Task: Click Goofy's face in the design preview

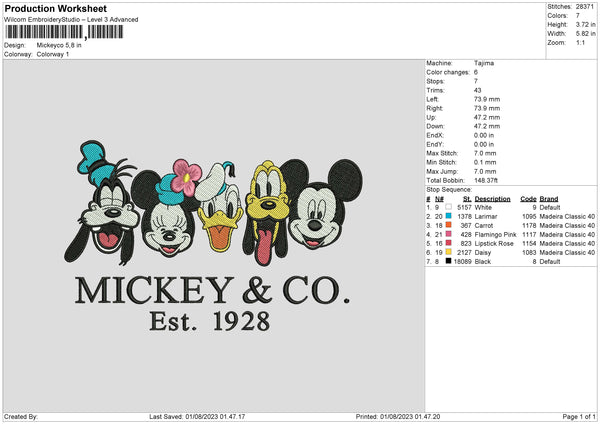Action: click(110, 218)
